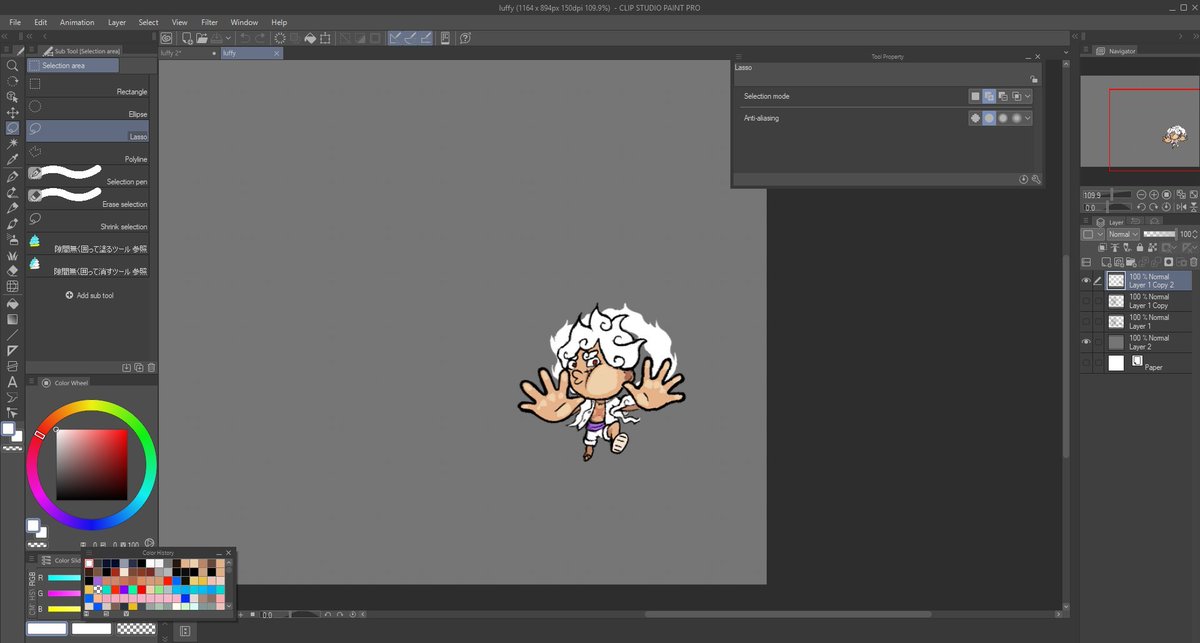Open the help question mark icon
The image size is (1200, 643).
pos(465,38)
